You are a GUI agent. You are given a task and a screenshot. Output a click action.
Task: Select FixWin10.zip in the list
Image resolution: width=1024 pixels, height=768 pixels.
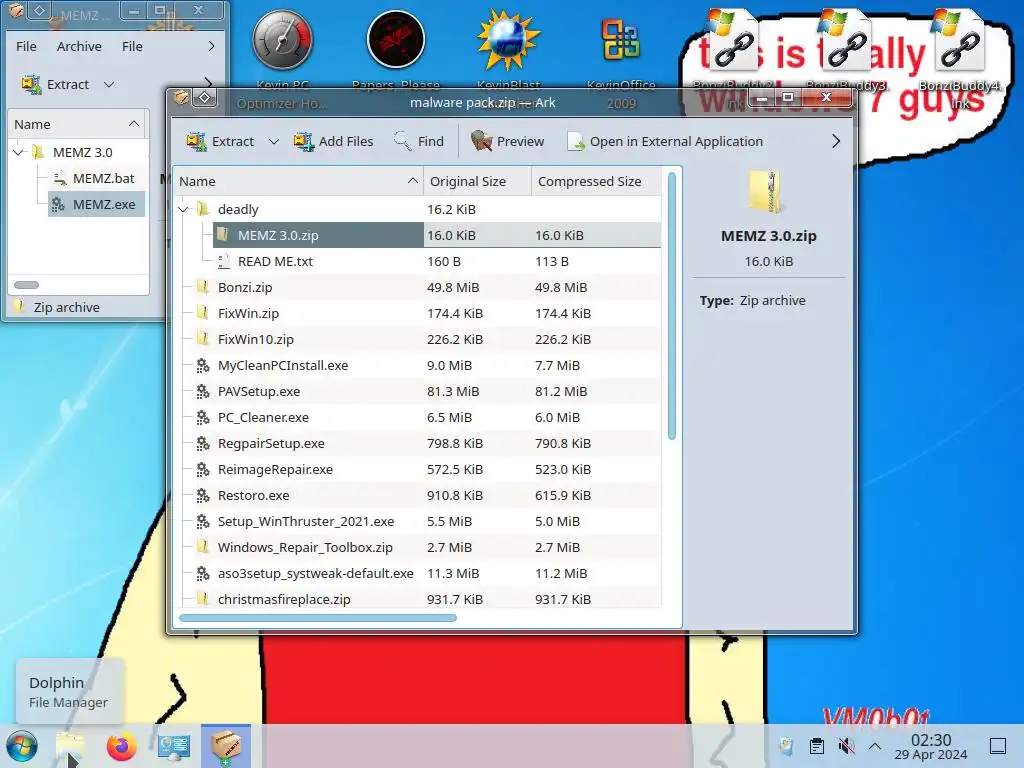click(x=255, y=340)
